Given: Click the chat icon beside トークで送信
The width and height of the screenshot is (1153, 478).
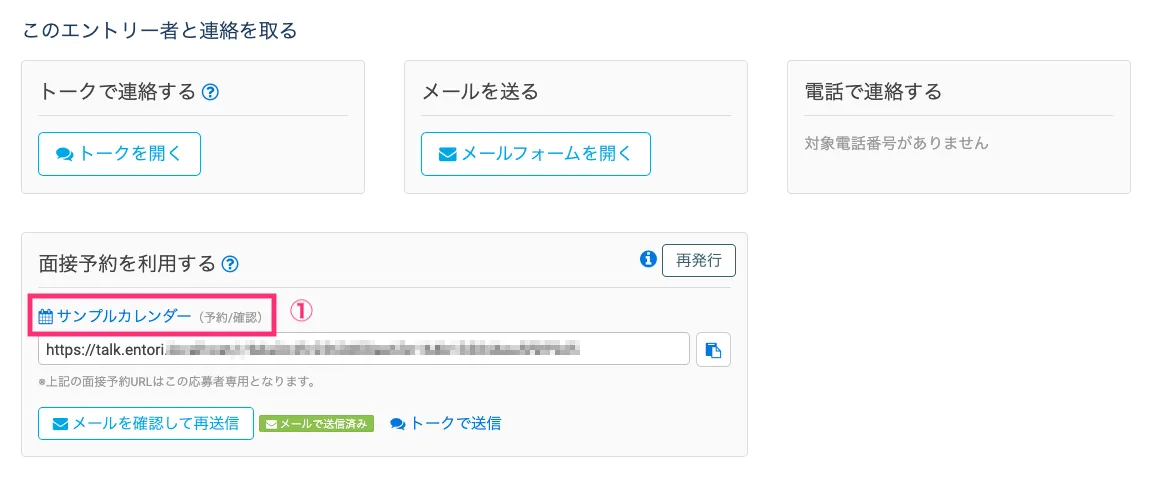Looking at the screenshot, I should click(397, 424).
